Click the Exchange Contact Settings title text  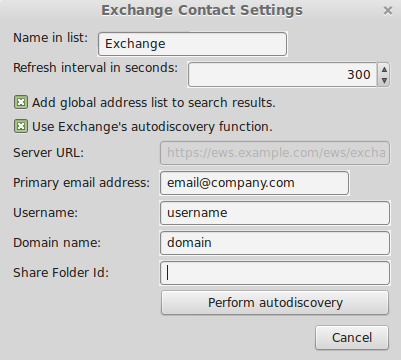202,10
